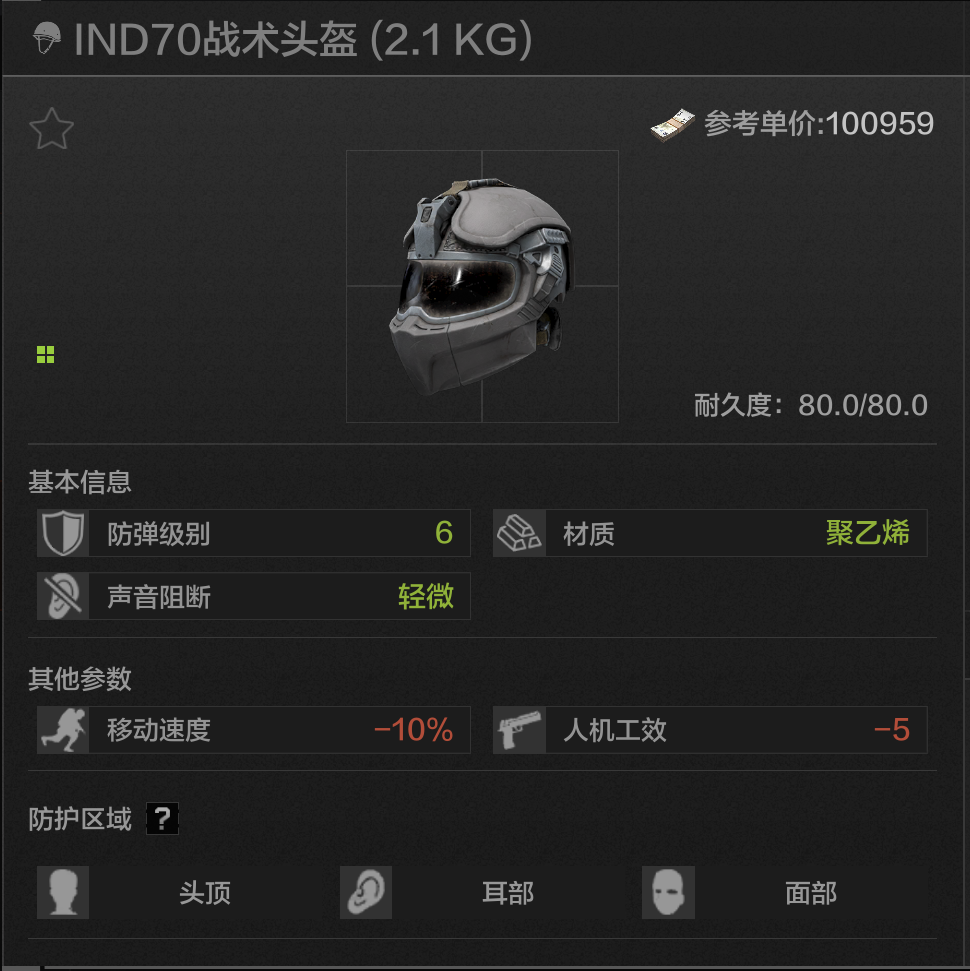The image size is (970, 971).
Task: Toggle the favorite star icon
Action: (51, 129)
